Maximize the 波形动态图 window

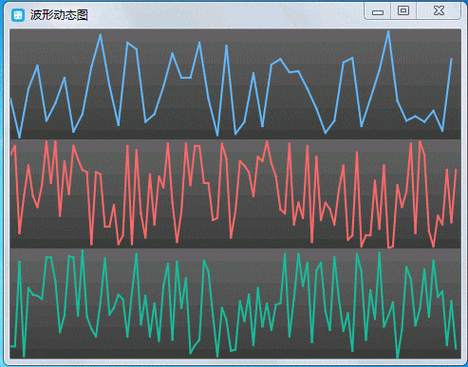coord(403,11)
